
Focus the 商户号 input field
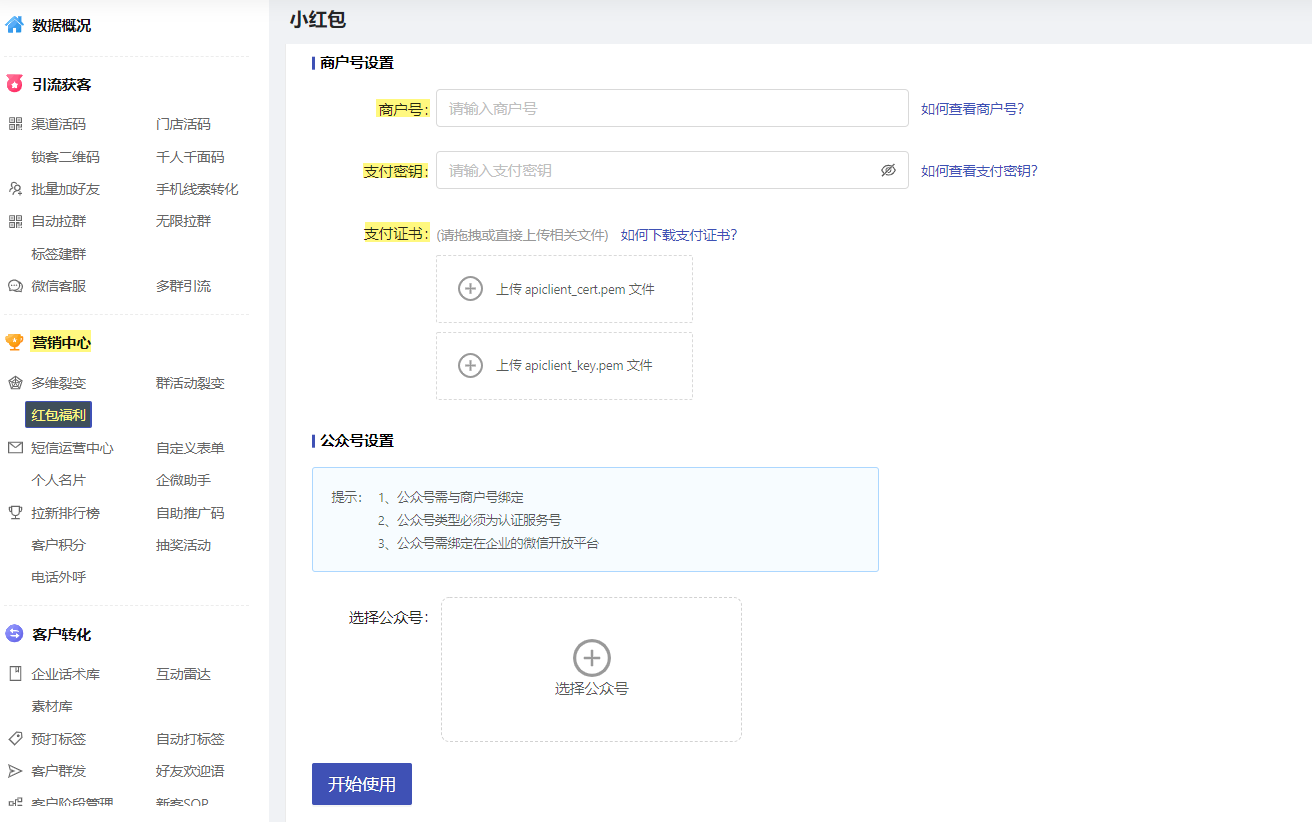[x=672, y=108]
